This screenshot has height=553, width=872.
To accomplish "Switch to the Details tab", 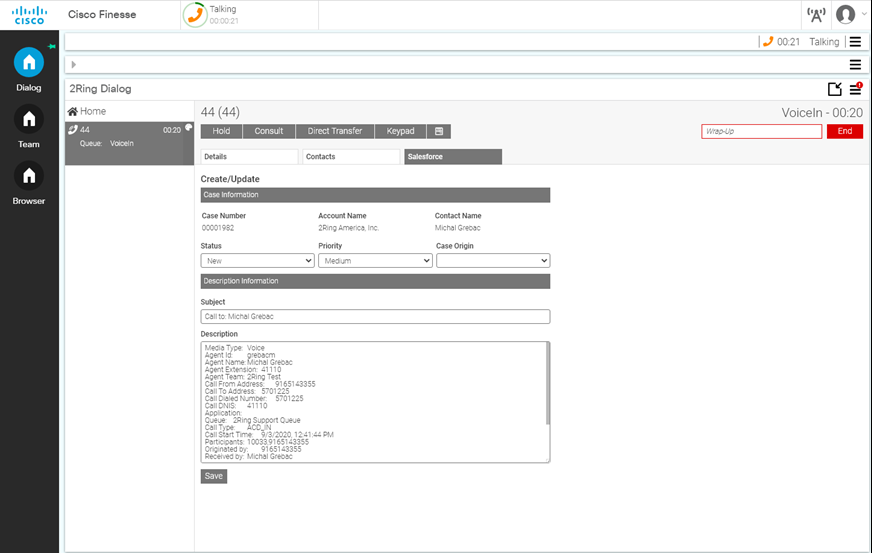I will click(x=249, y=157).
